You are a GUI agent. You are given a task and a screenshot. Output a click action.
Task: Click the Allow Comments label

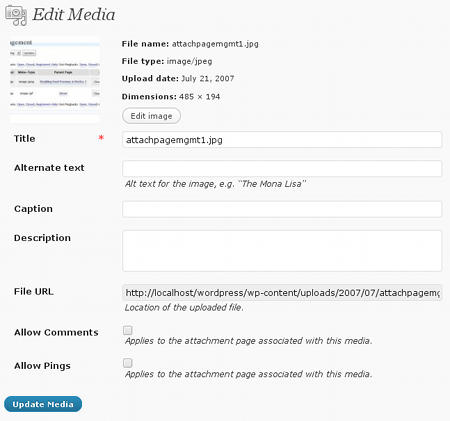(56, 332)
